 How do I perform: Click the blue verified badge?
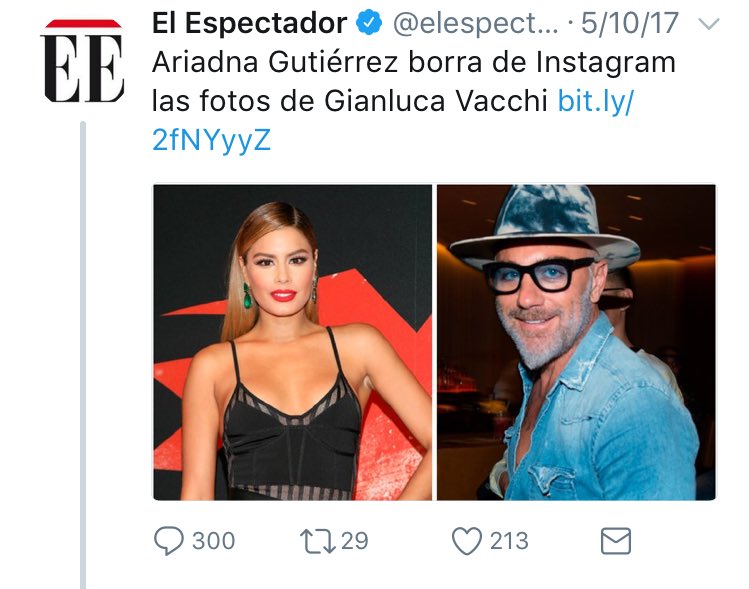(370, 23)
